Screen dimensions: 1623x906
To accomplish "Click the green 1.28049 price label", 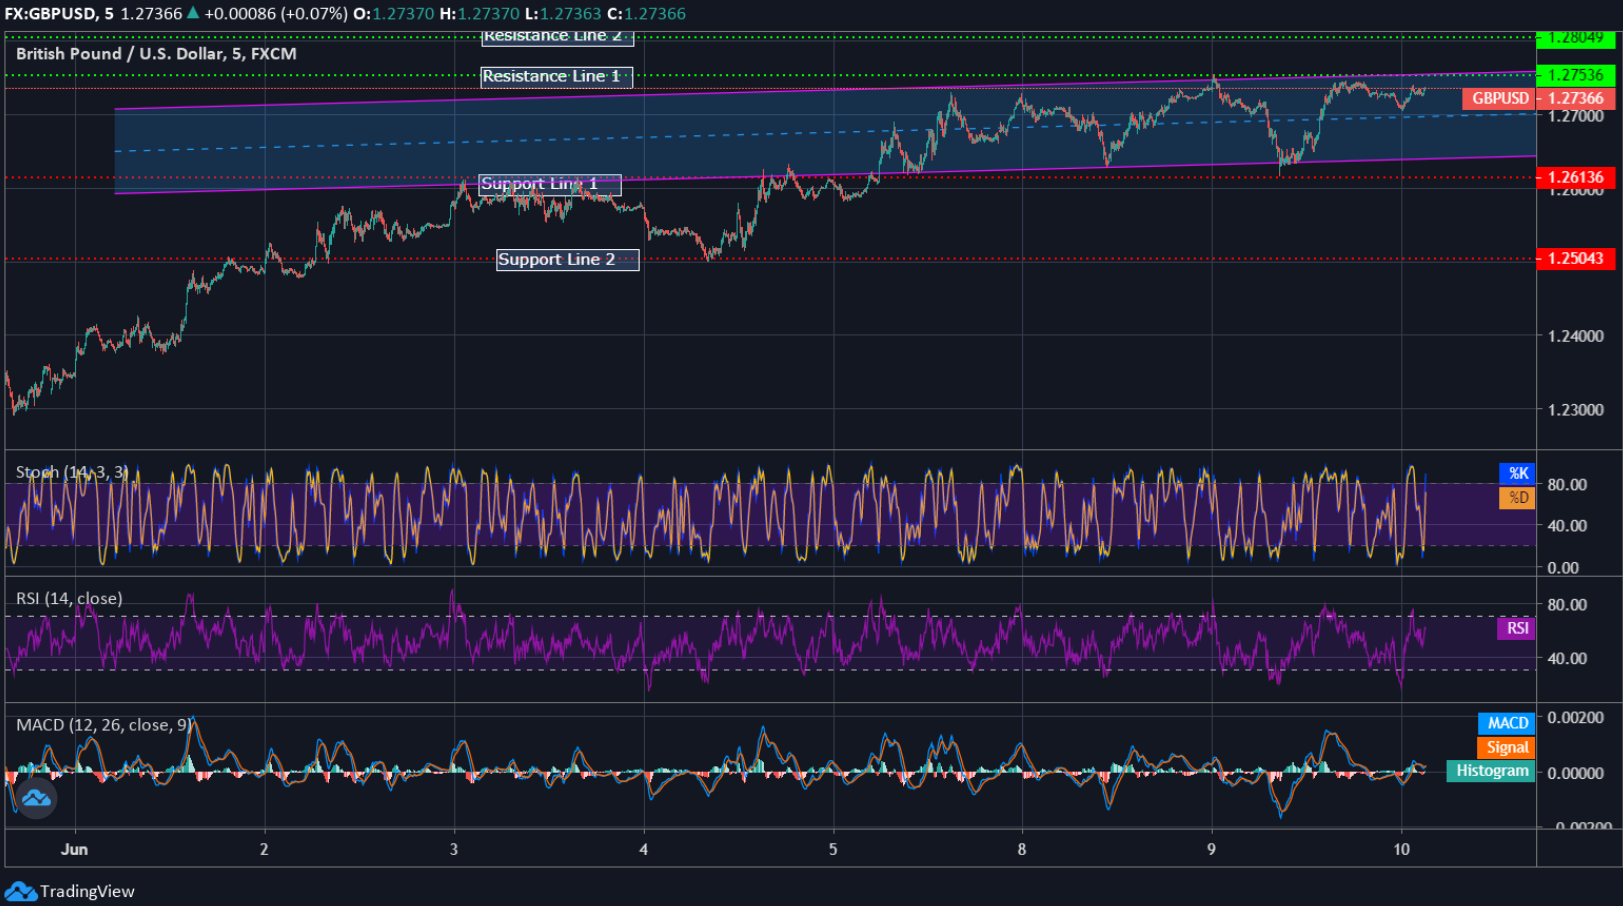I will point(1576,41).
